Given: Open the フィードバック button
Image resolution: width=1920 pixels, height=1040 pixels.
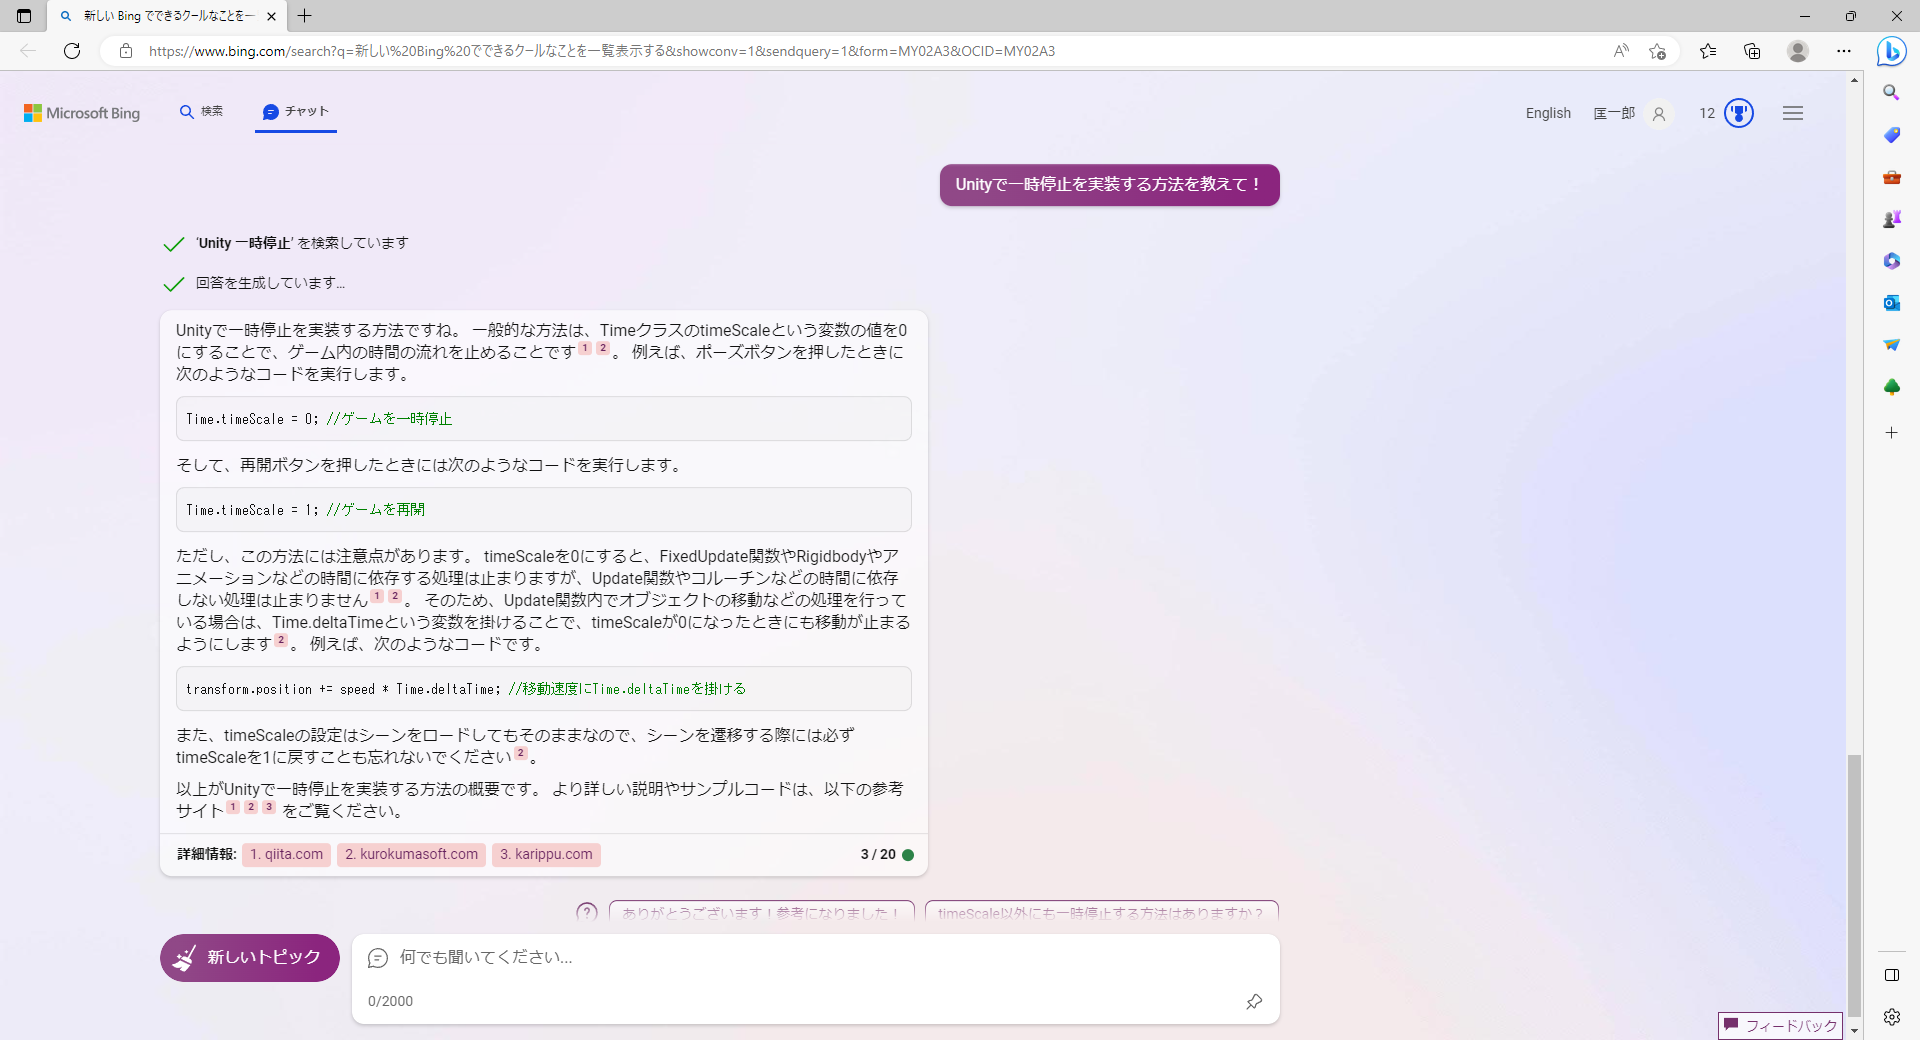Looking at the screenshot, I should point(1780,1025).
